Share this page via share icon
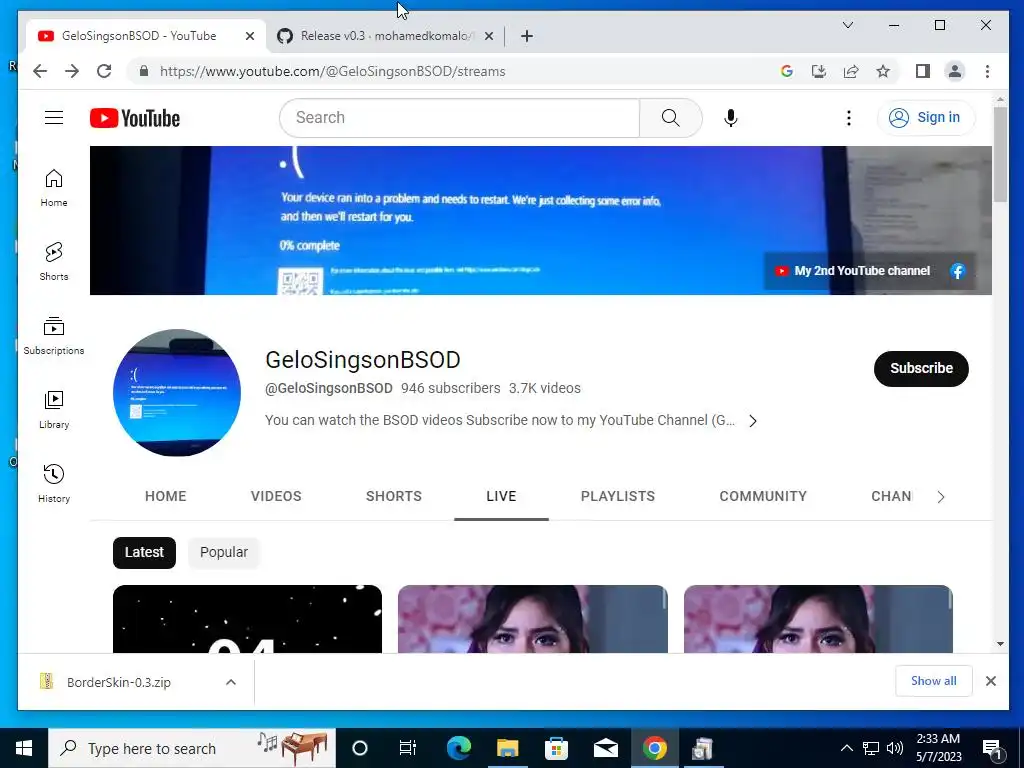1024x768 pixels. point(850,71)
